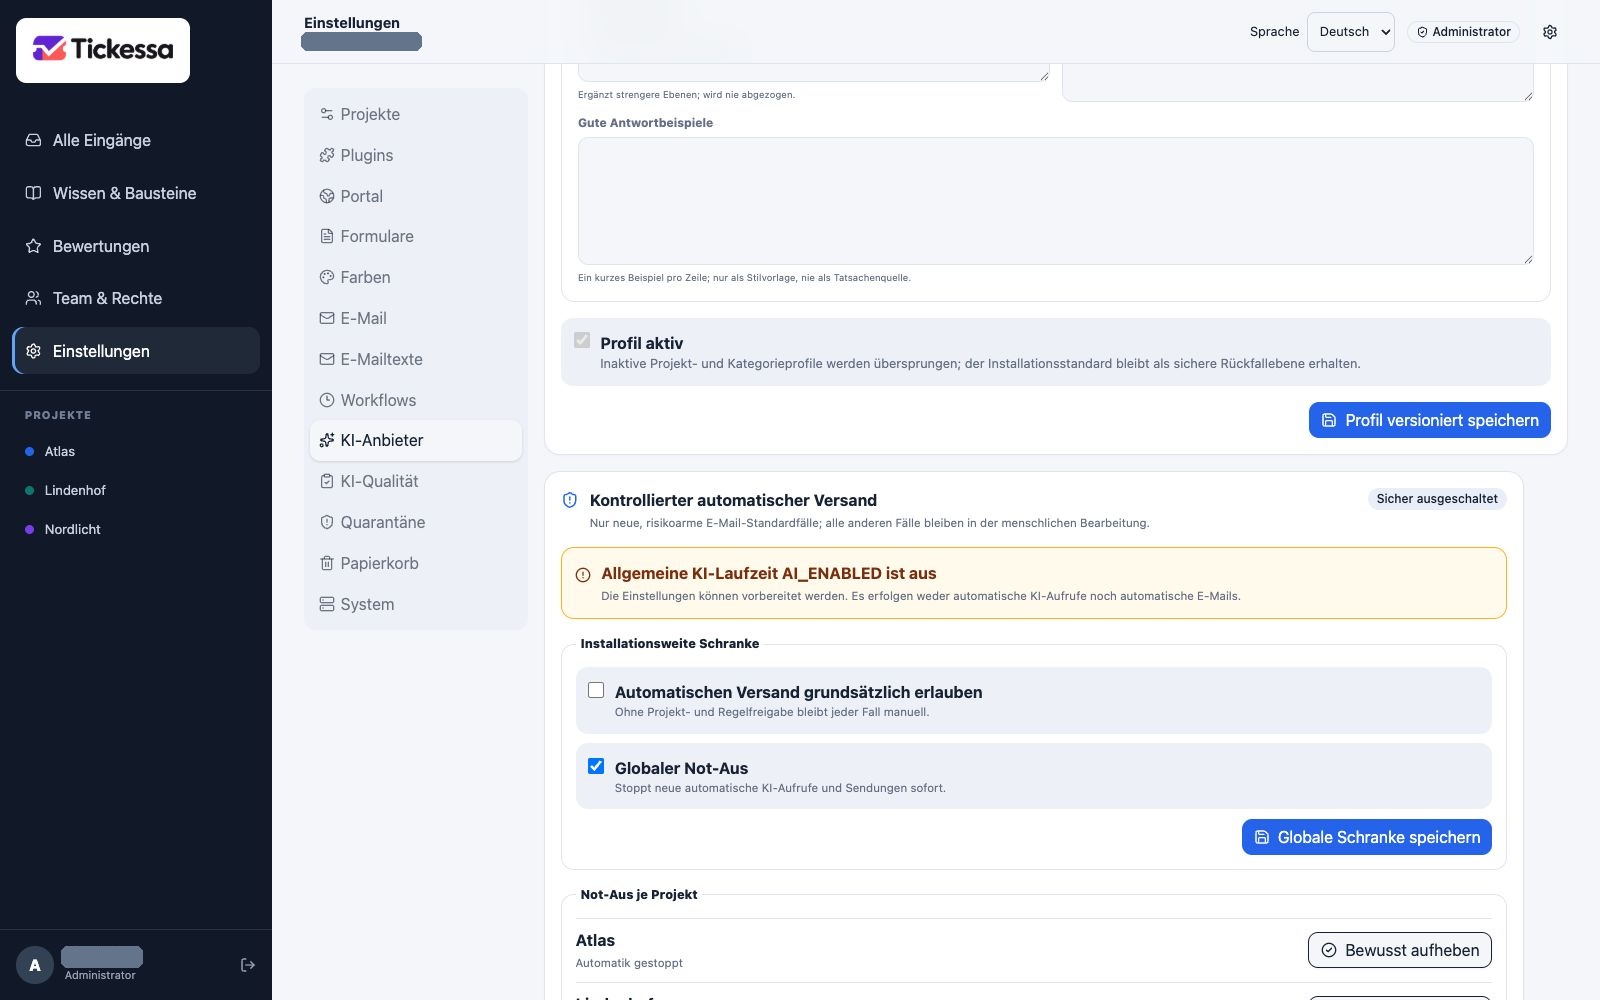The width and height of the screenshot is (1600, 1000).
Task: Click the Farben palette icon
Action: (x=327, y=277)
